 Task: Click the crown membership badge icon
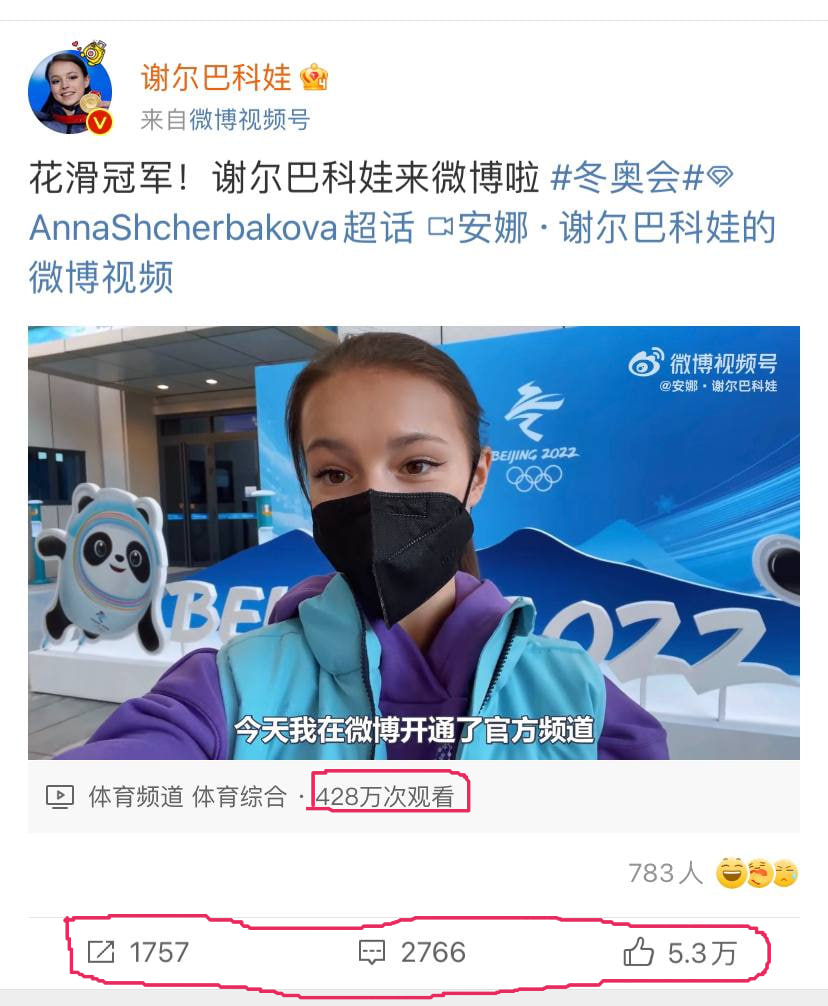pyautogui.click(x=314, y=78)
